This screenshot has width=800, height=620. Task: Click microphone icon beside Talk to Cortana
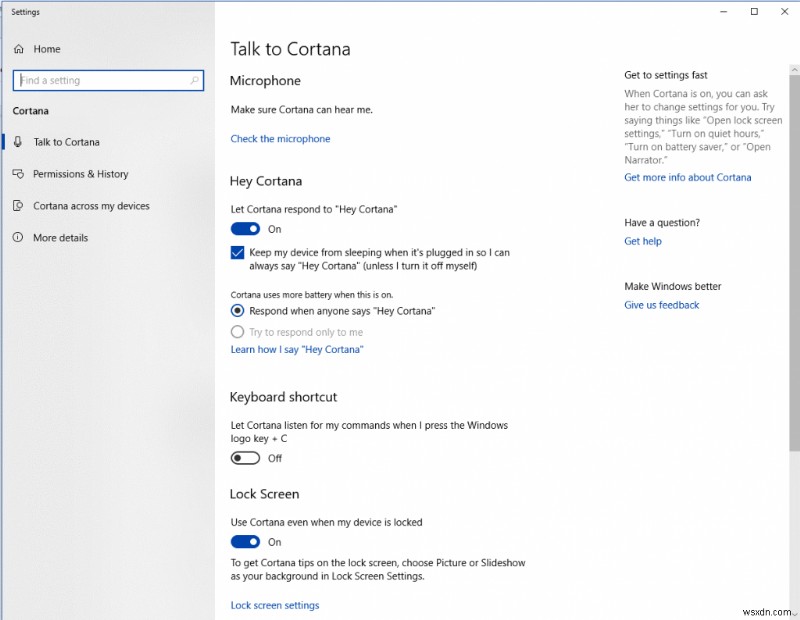(18, 142)
